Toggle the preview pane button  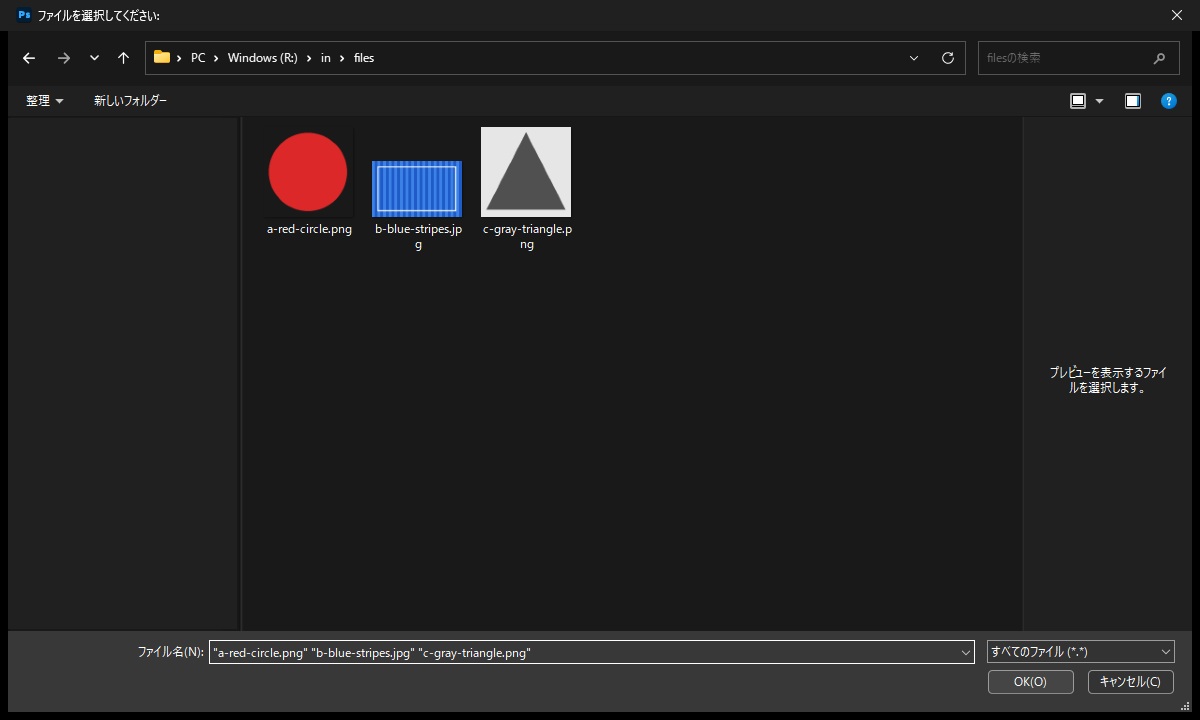[x=1133, y=101]
